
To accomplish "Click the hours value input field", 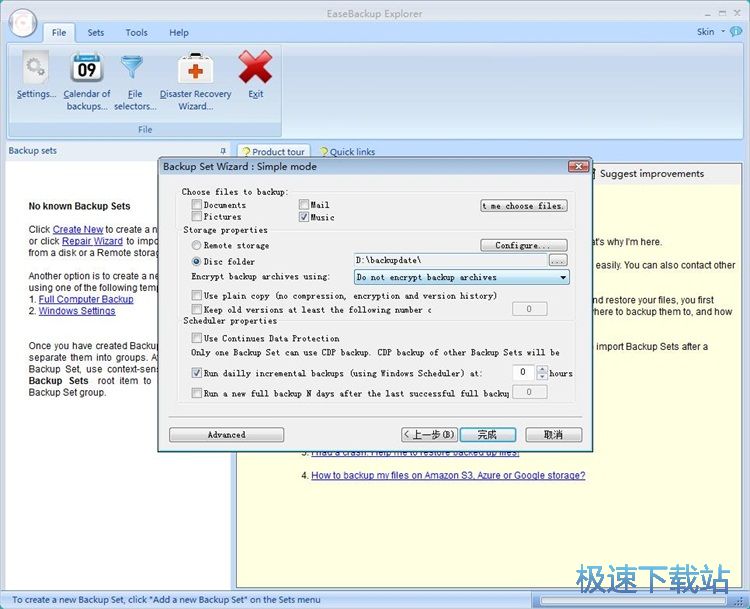I will coord(524,373).
